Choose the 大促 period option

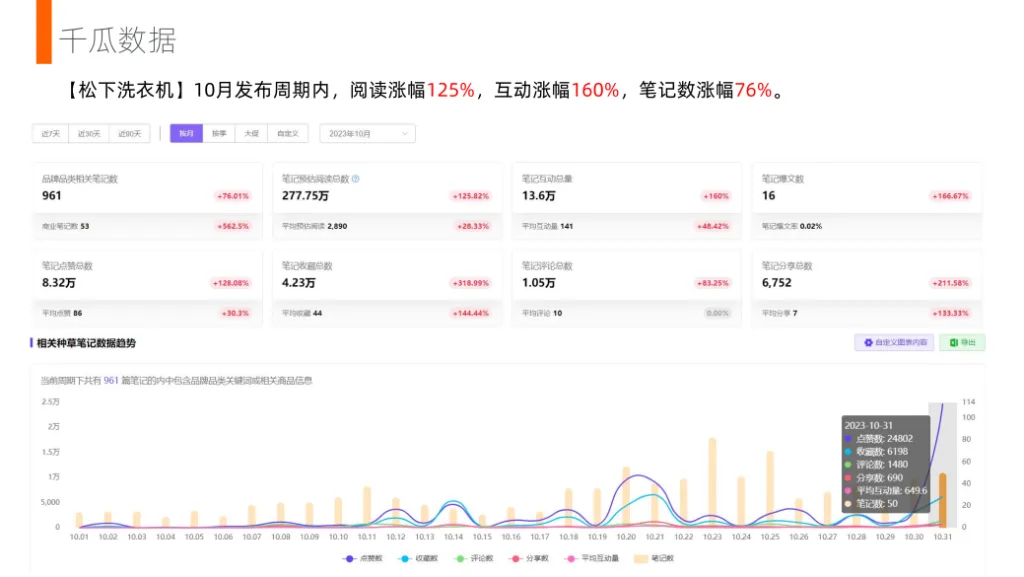click(252, 134)
